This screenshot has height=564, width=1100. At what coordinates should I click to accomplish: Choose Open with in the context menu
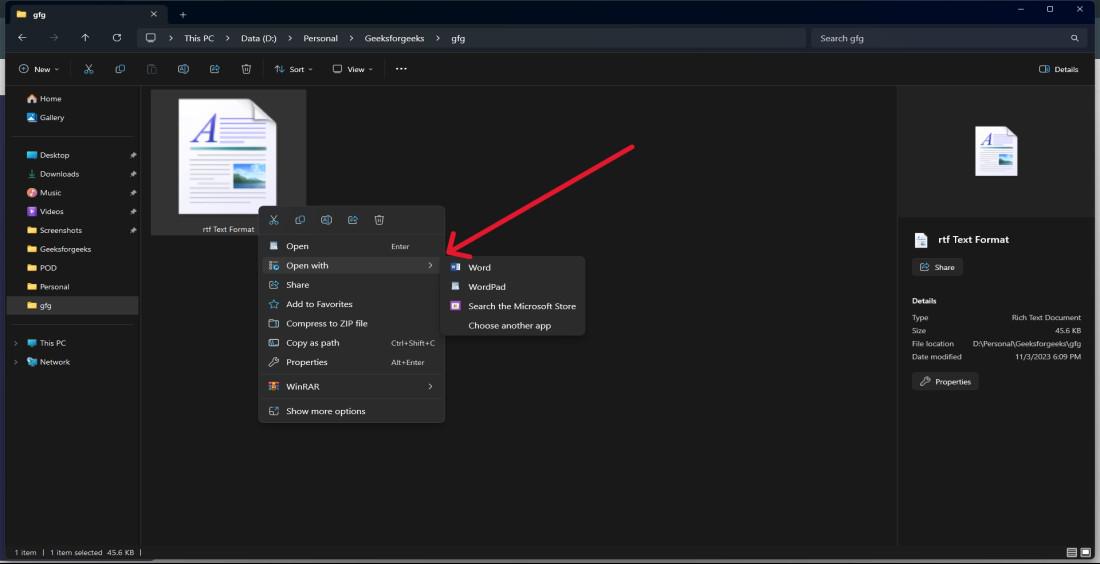point(351,265)
